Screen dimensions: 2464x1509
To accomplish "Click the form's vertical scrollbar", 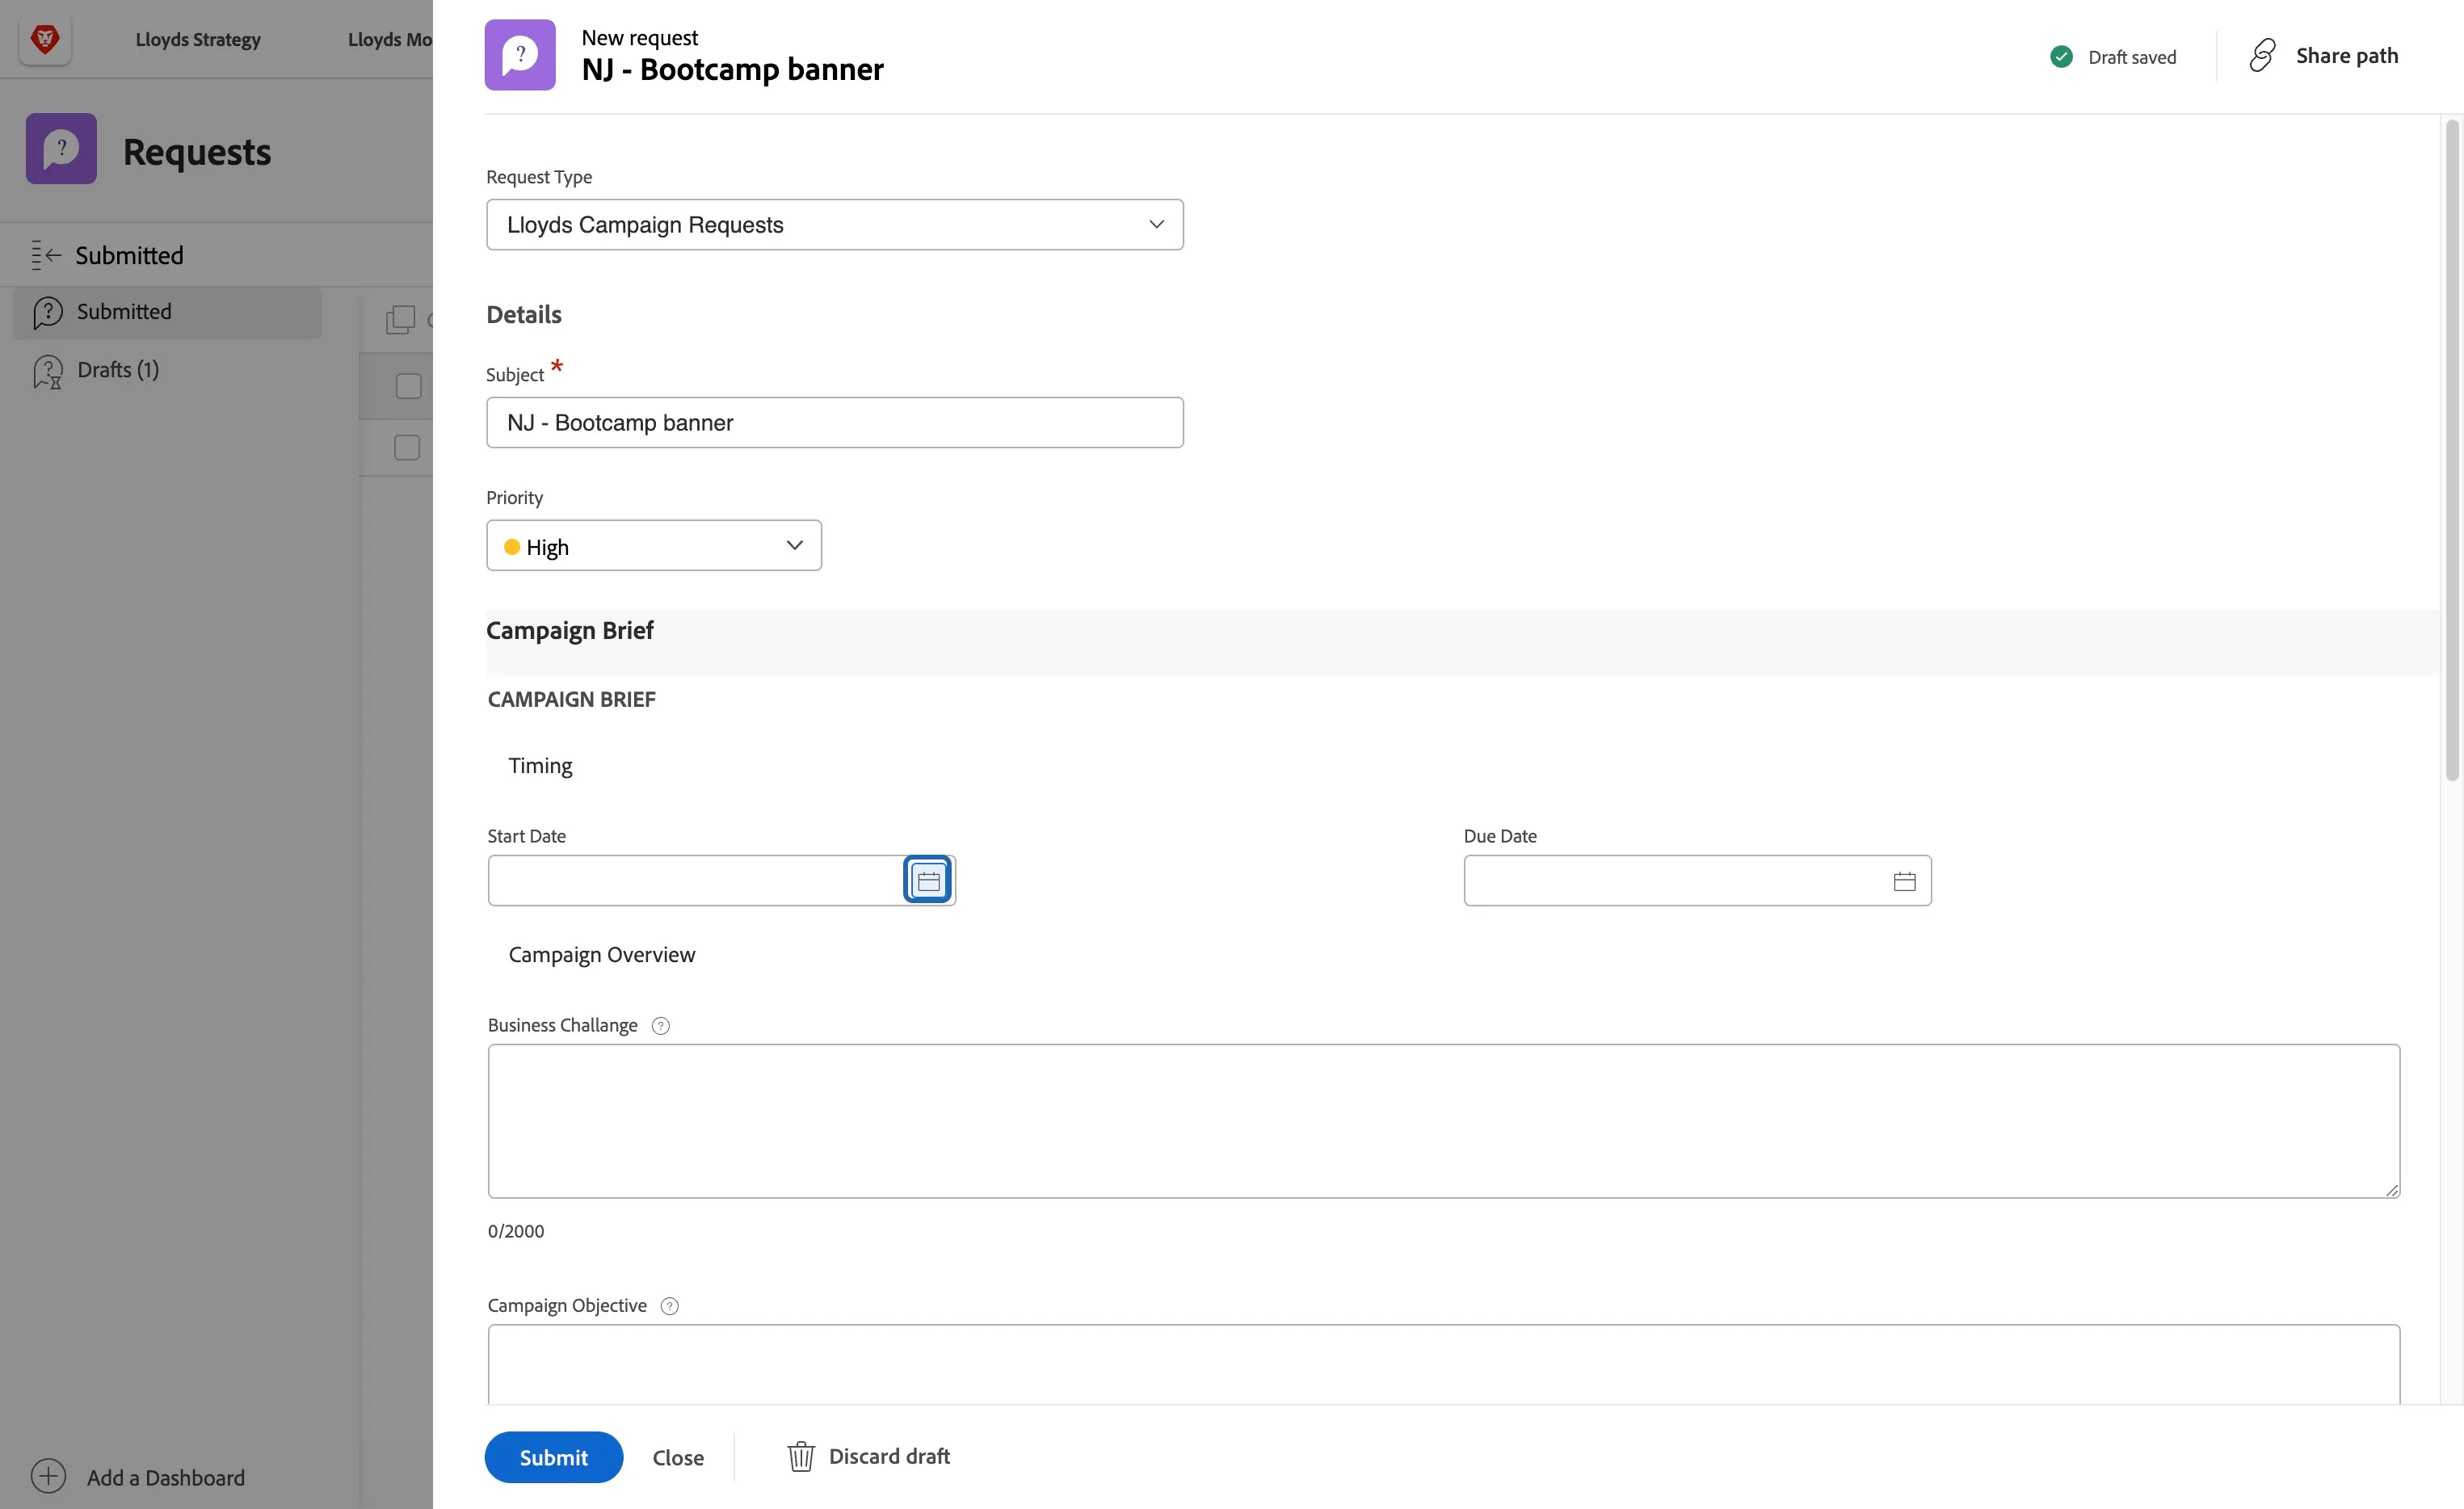I will pos(2452,450).
